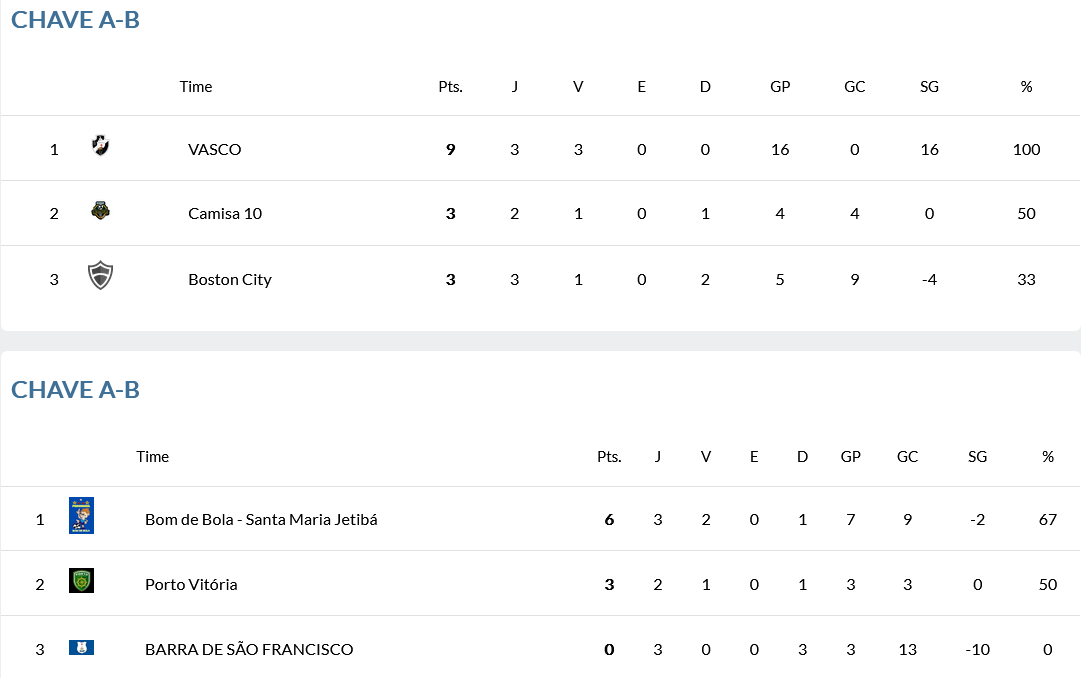The image size is (1081, 678).
Task: Click the Vasco team crest icon
Action: pos(100,147)
